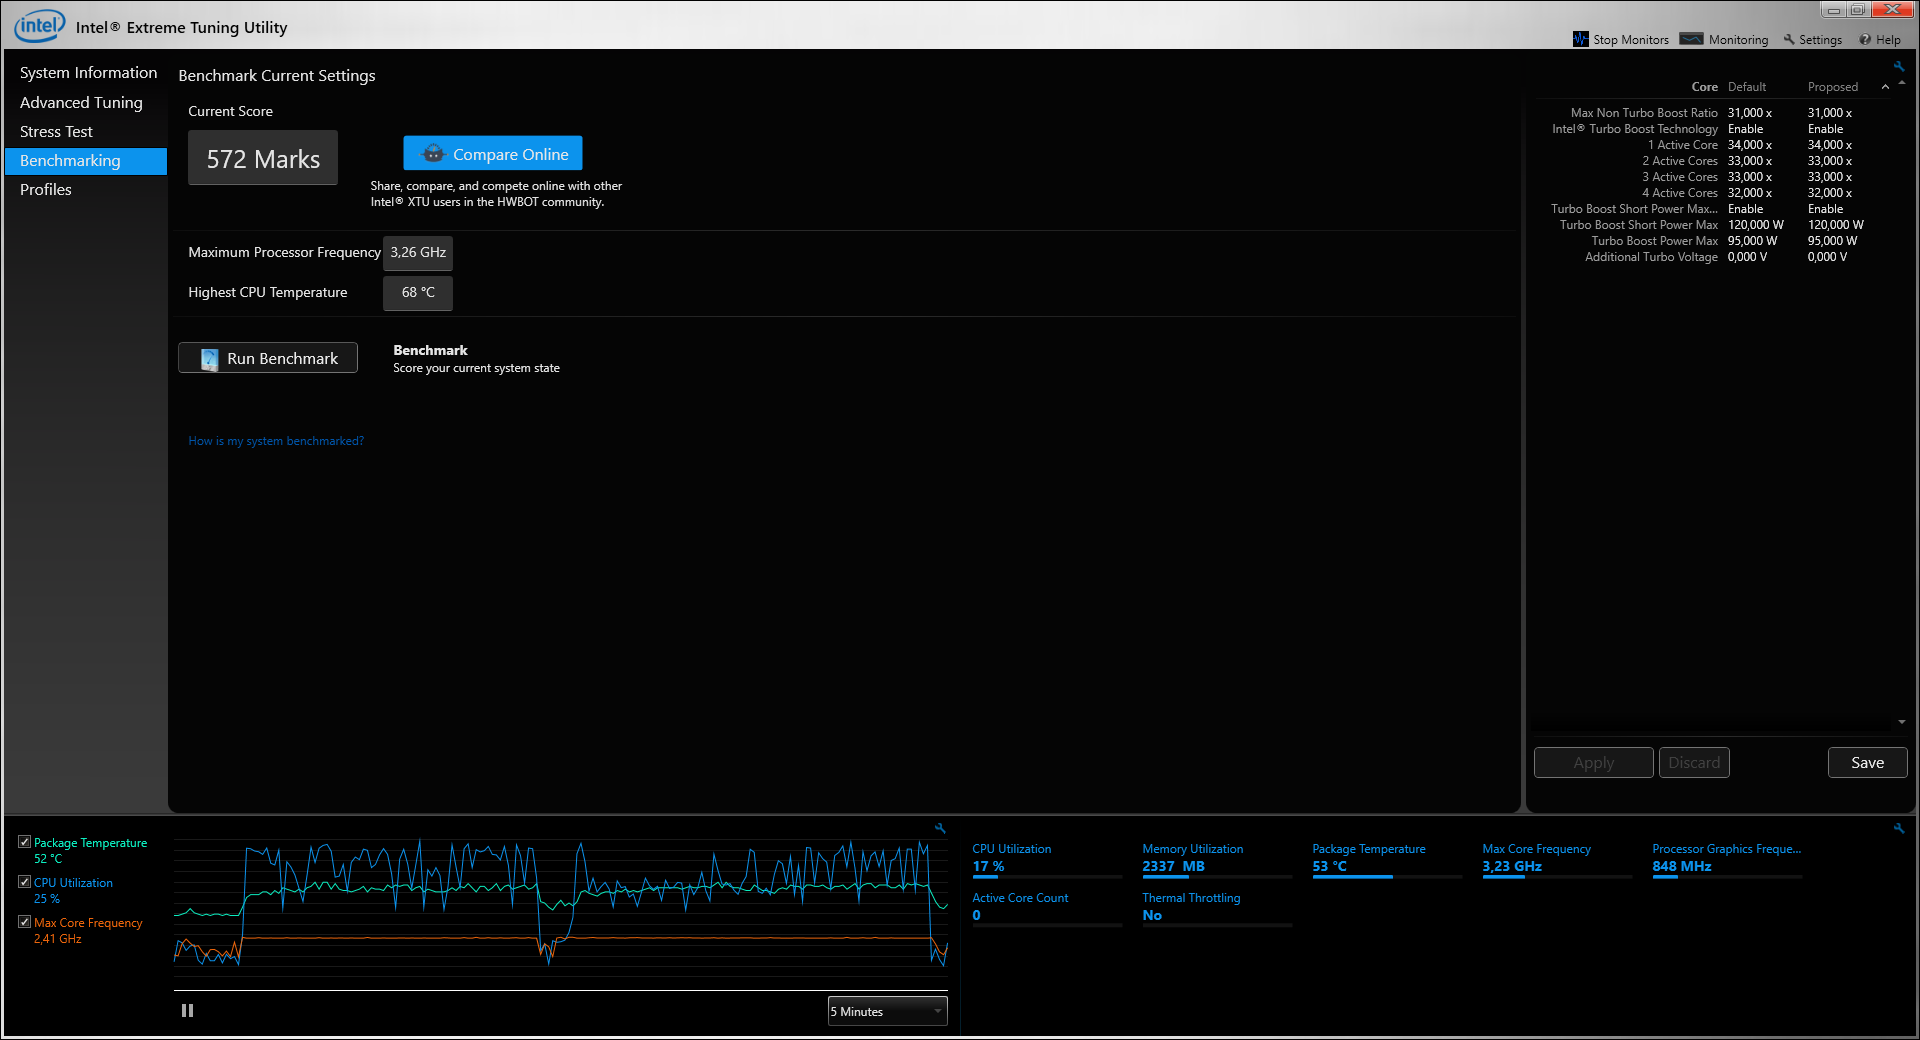The width and height of the screenshot is (1920, 1040).
Task: Open the Monitoring view via its icon
Action: [1692, 39]
